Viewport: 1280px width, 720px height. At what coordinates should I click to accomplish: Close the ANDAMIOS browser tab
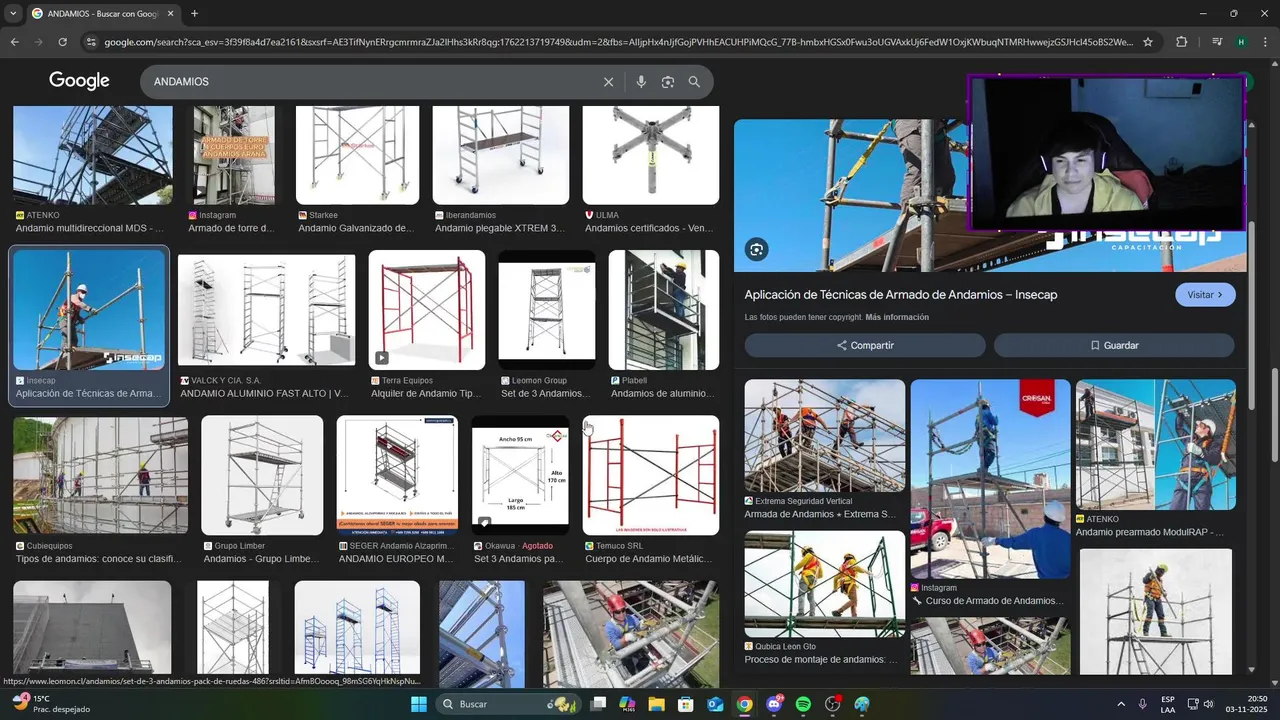[170, 14]
